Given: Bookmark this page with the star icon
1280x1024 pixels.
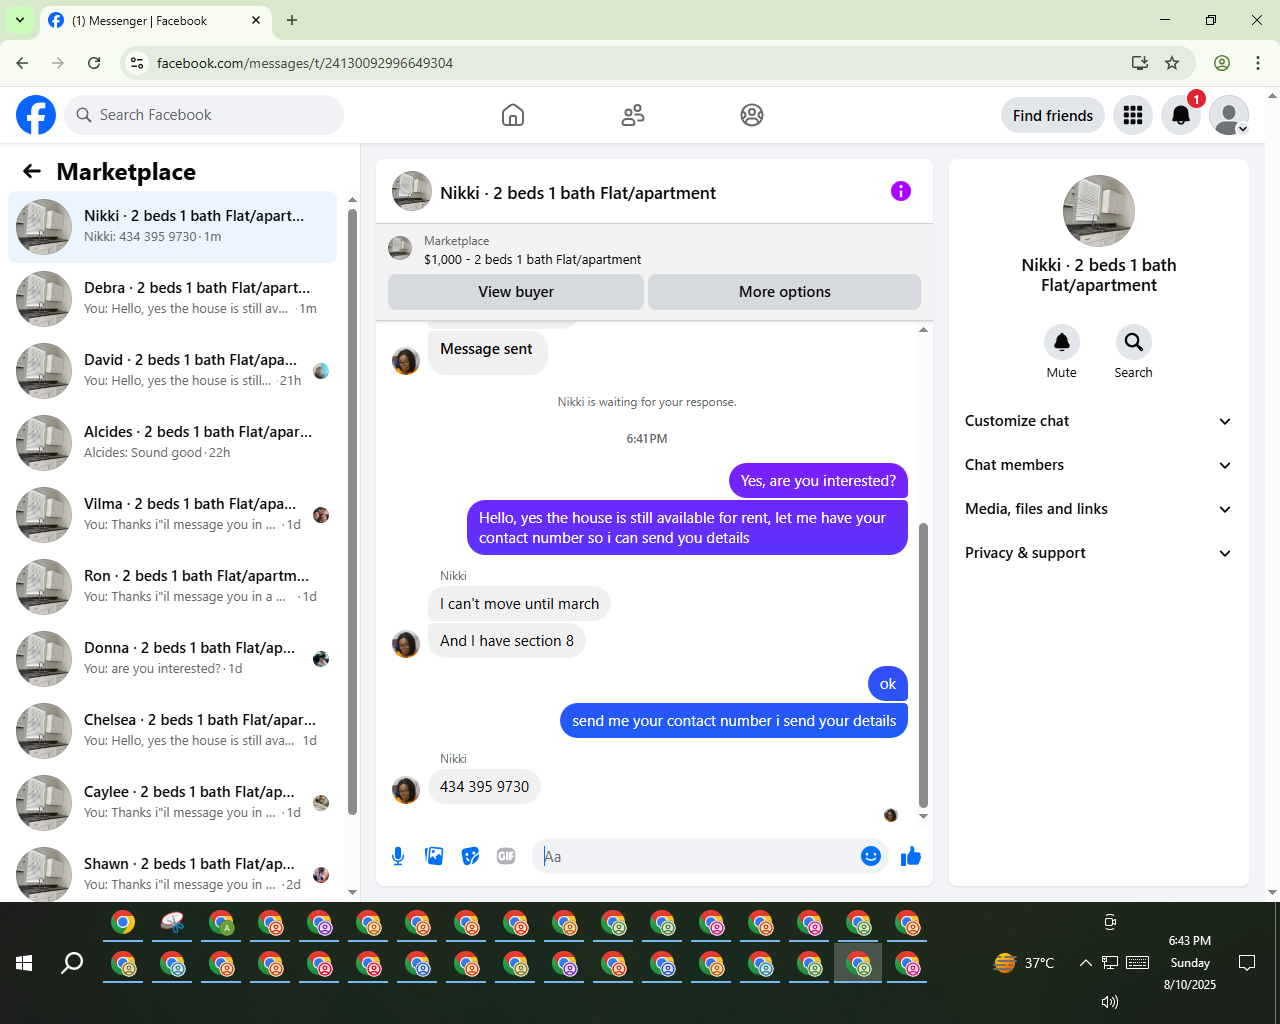Looking at the screenshot, I should tap(1172, 63).
